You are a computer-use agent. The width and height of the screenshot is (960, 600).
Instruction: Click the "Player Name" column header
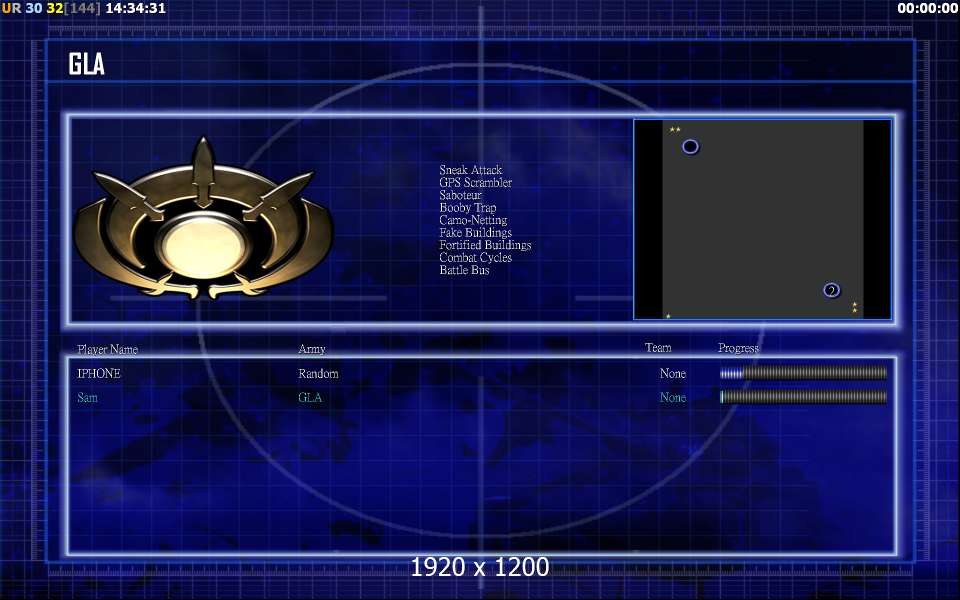(x=107, y=349)
